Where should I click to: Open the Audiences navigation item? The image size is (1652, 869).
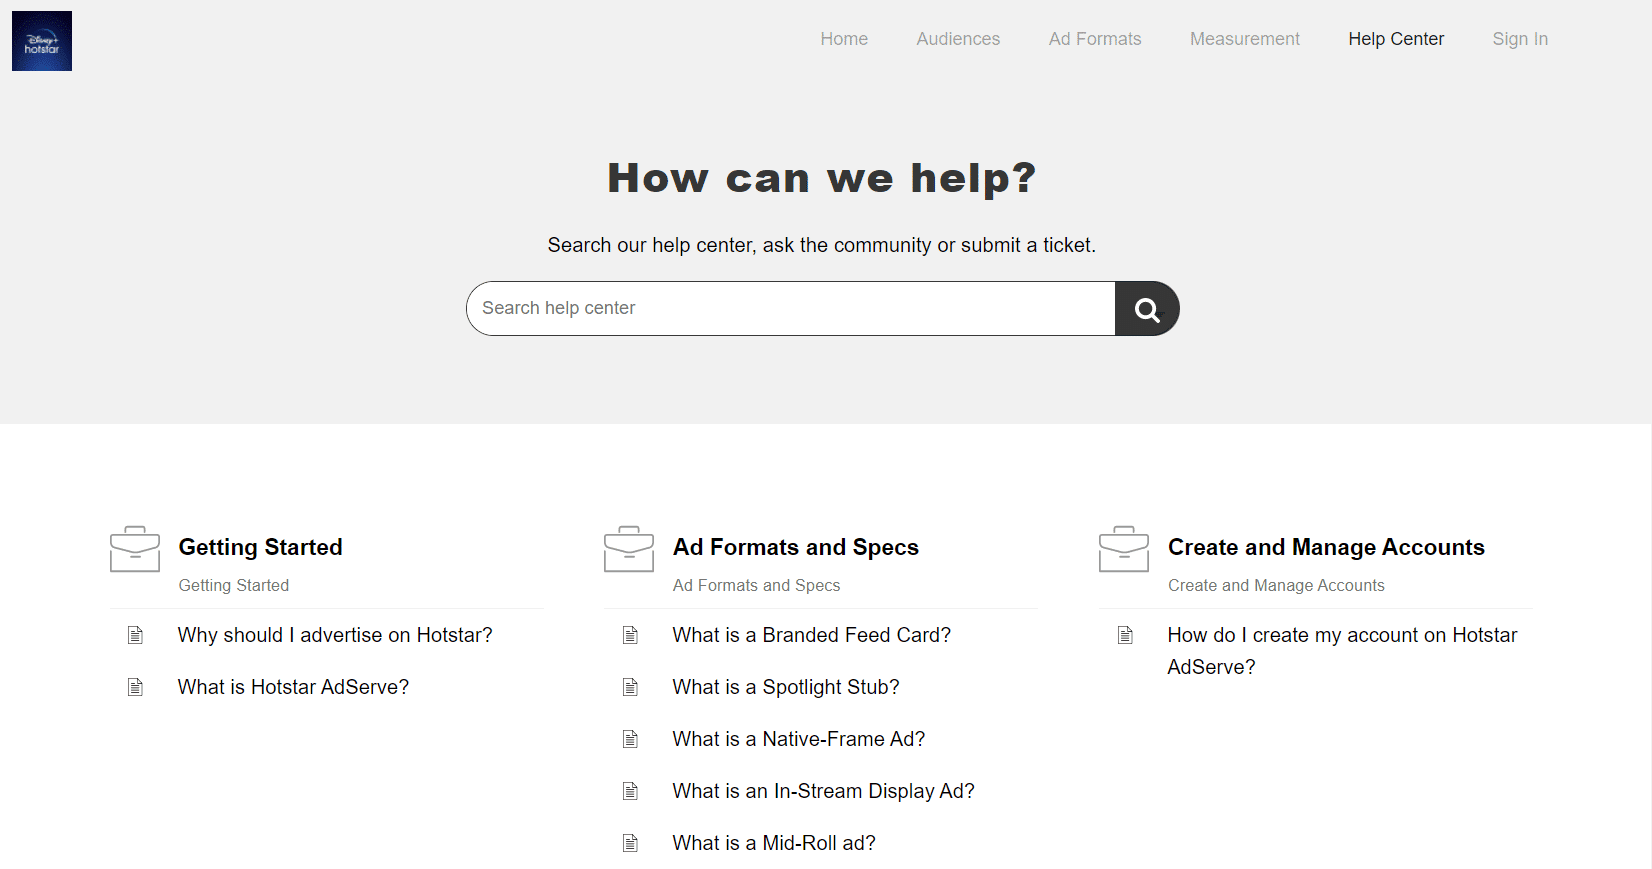[958, 39]
